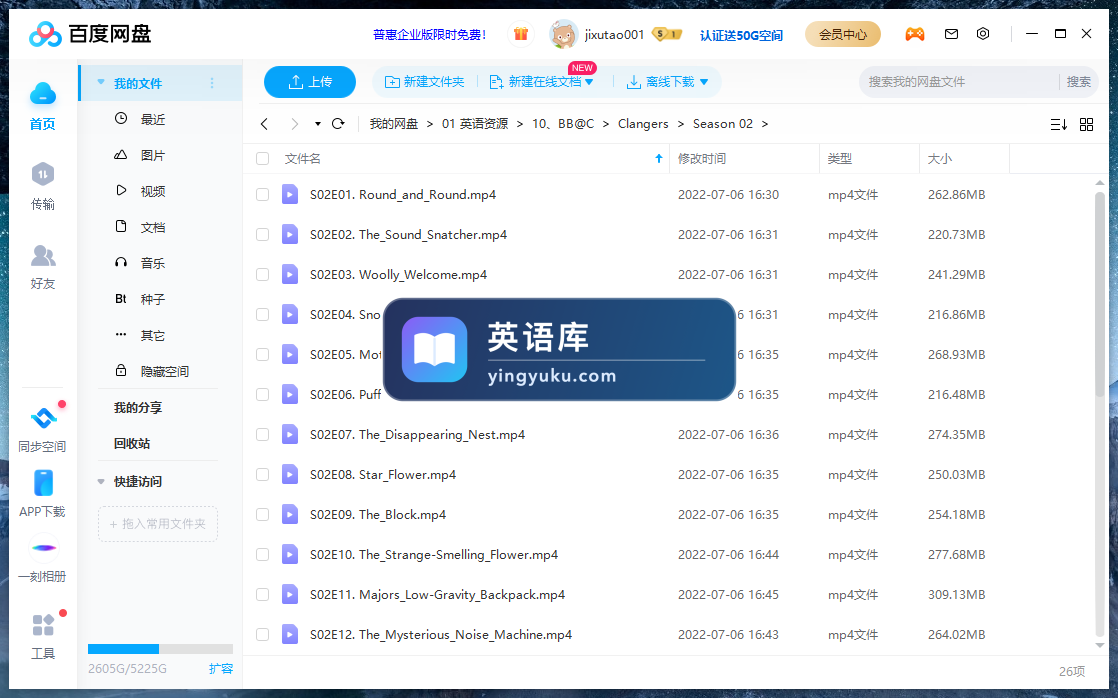Switch to grid view icon
This screenshot has width=1118, height=698.
1086,125
